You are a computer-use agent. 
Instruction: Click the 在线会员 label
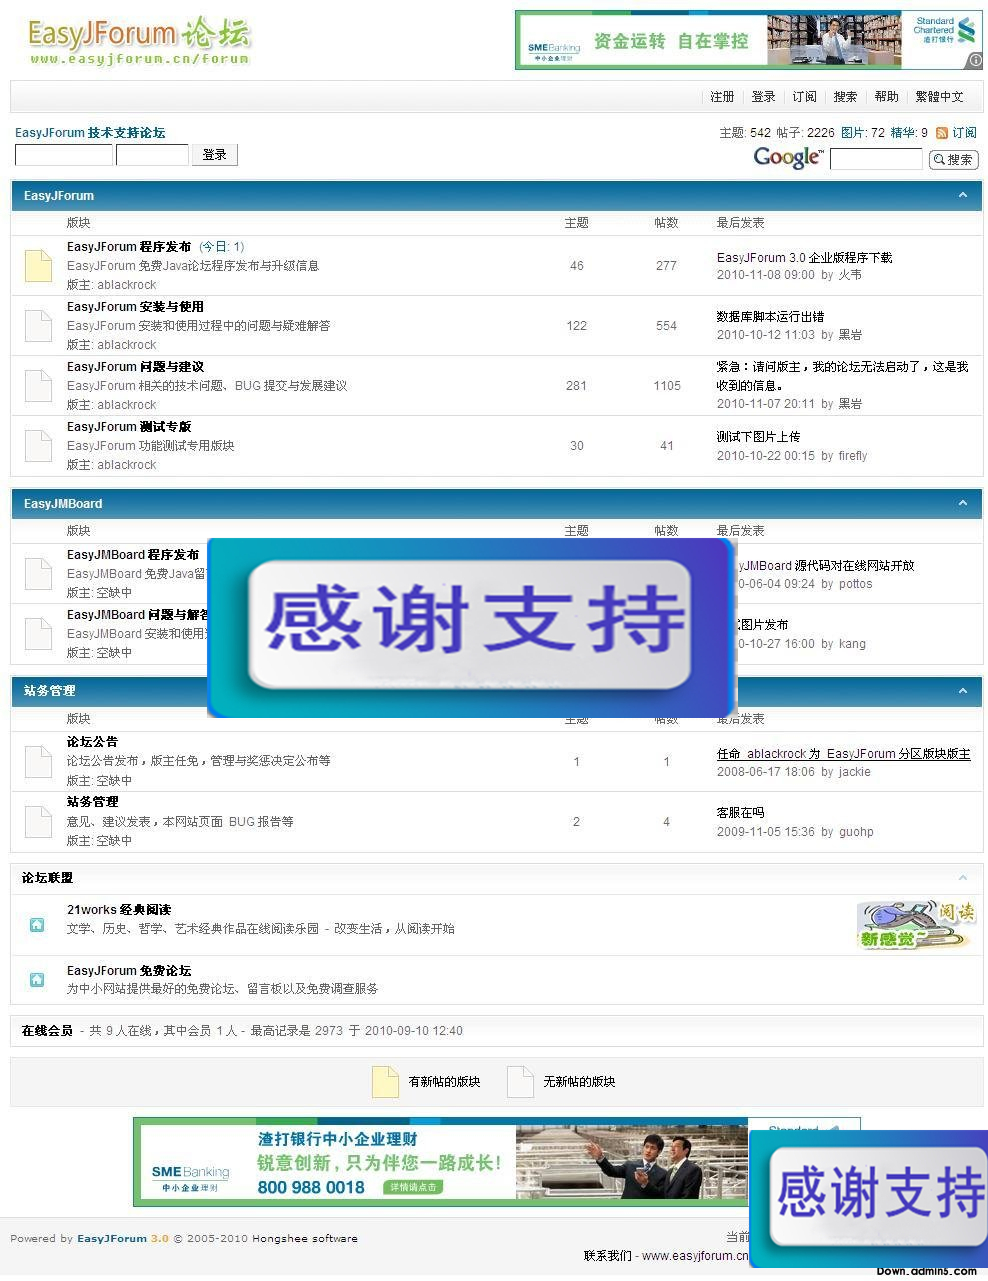pyautogui.click(x=47, y=1031)
